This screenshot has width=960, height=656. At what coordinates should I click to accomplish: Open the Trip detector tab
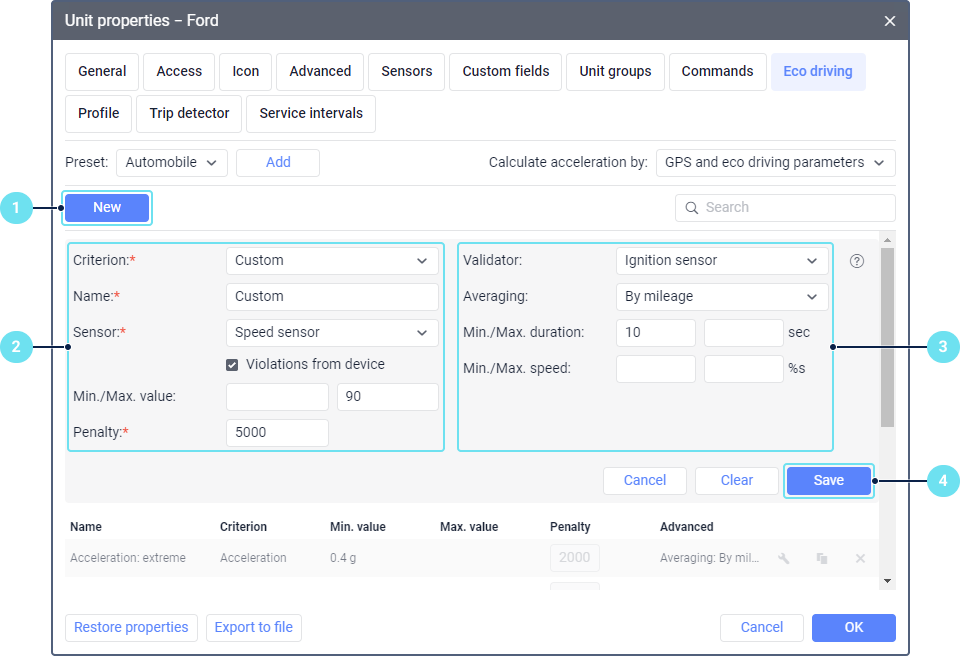click(190, 114)
